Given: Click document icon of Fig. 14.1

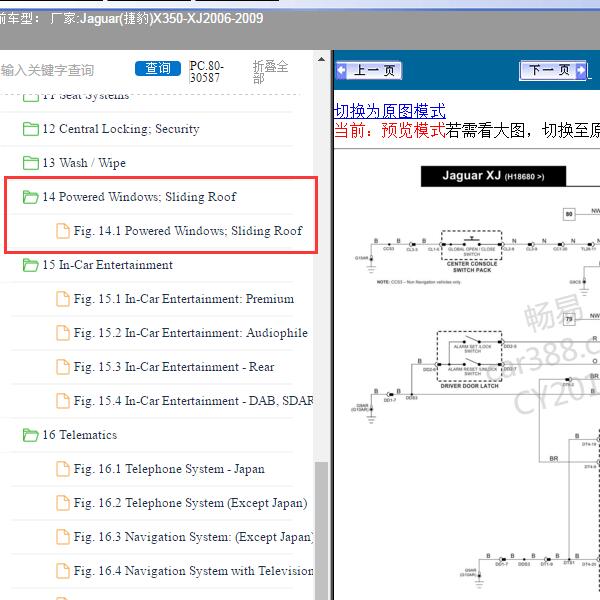Looking at the screenshot, I should 63,231.
